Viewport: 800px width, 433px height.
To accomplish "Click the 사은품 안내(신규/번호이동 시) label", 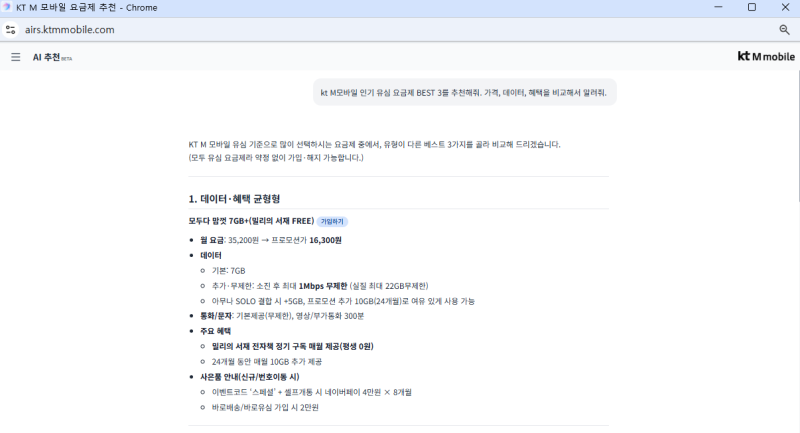I will [x=249, y=377].
